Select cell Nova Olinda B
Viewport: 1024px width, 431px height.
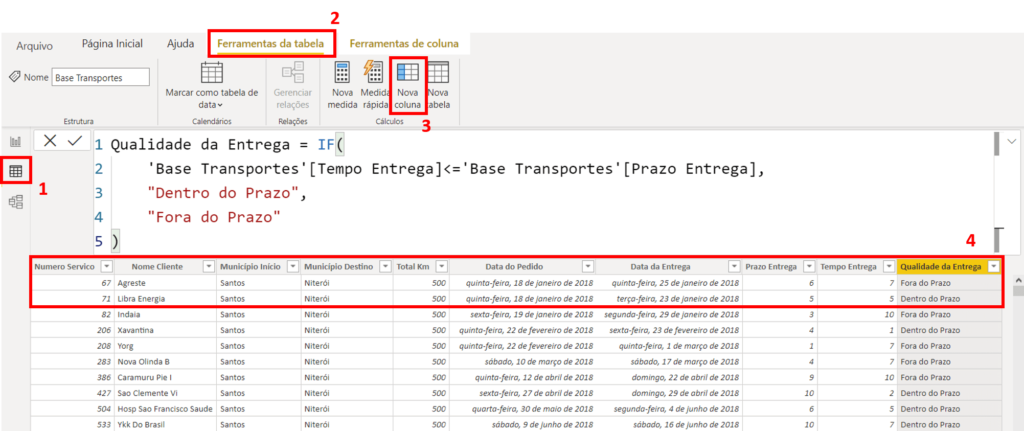pos(166,361)
